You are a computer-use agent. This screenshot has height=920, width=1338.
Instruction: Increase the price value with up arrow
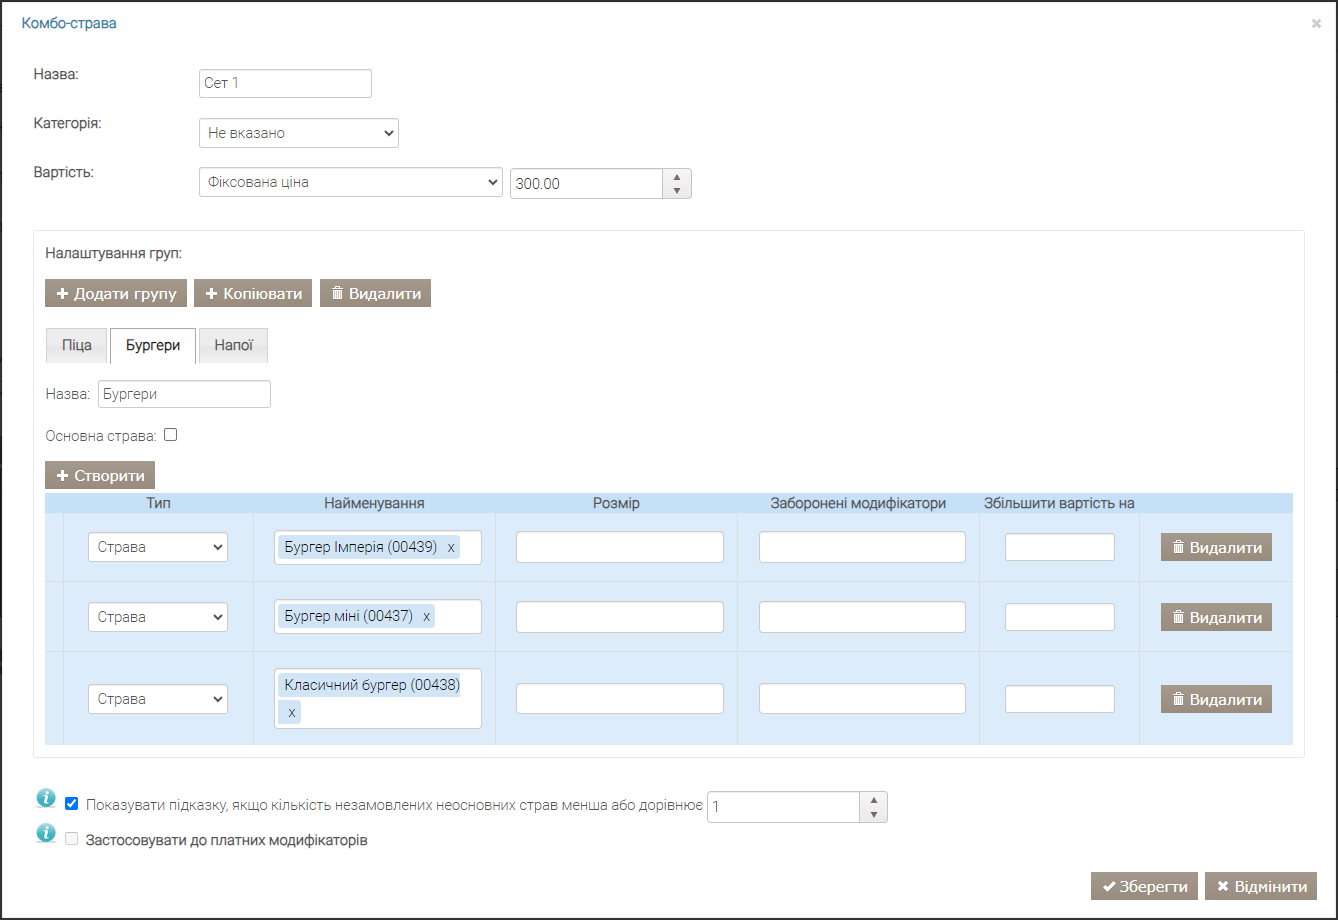[677, 177]
